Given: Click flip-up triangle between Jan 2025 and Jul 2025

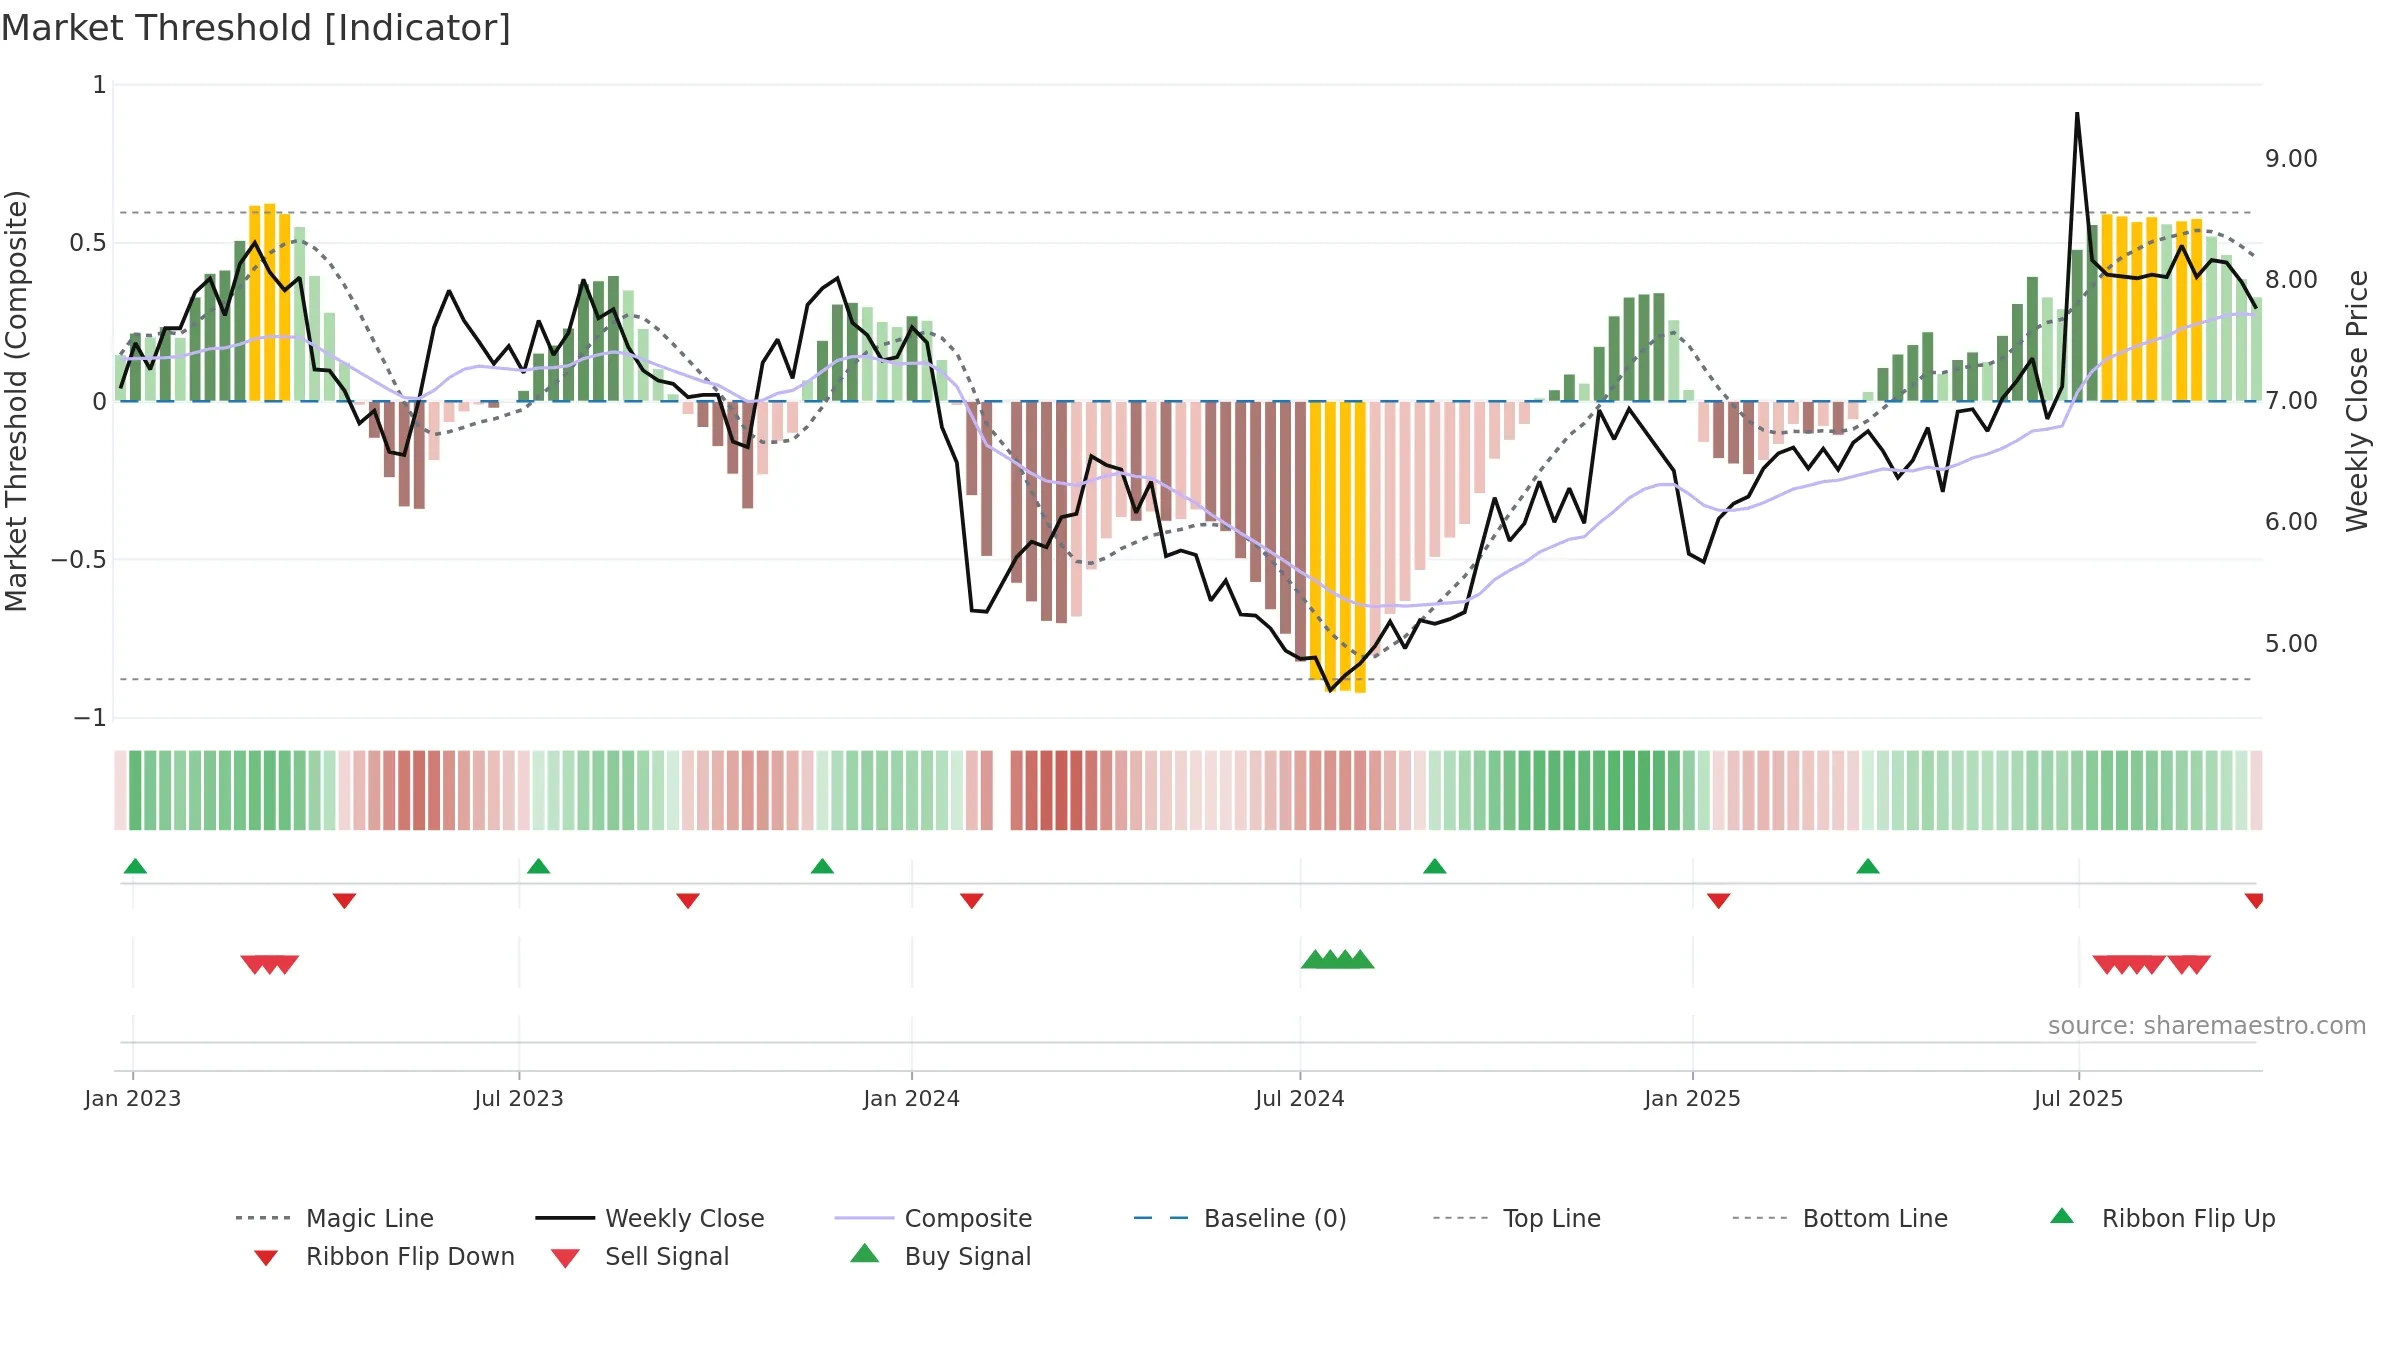Looking at the screenshot, I should [1867, 866].
